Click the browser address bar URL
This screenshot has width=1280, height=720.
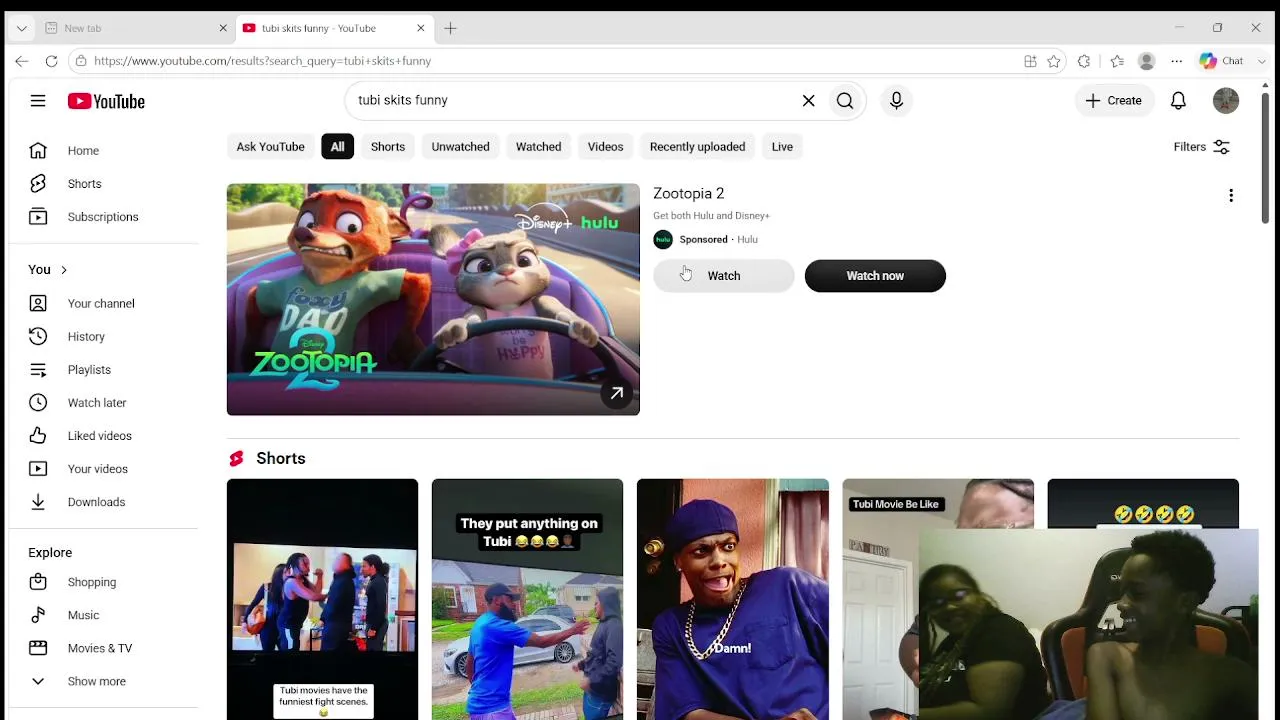[x=262, y=61]
